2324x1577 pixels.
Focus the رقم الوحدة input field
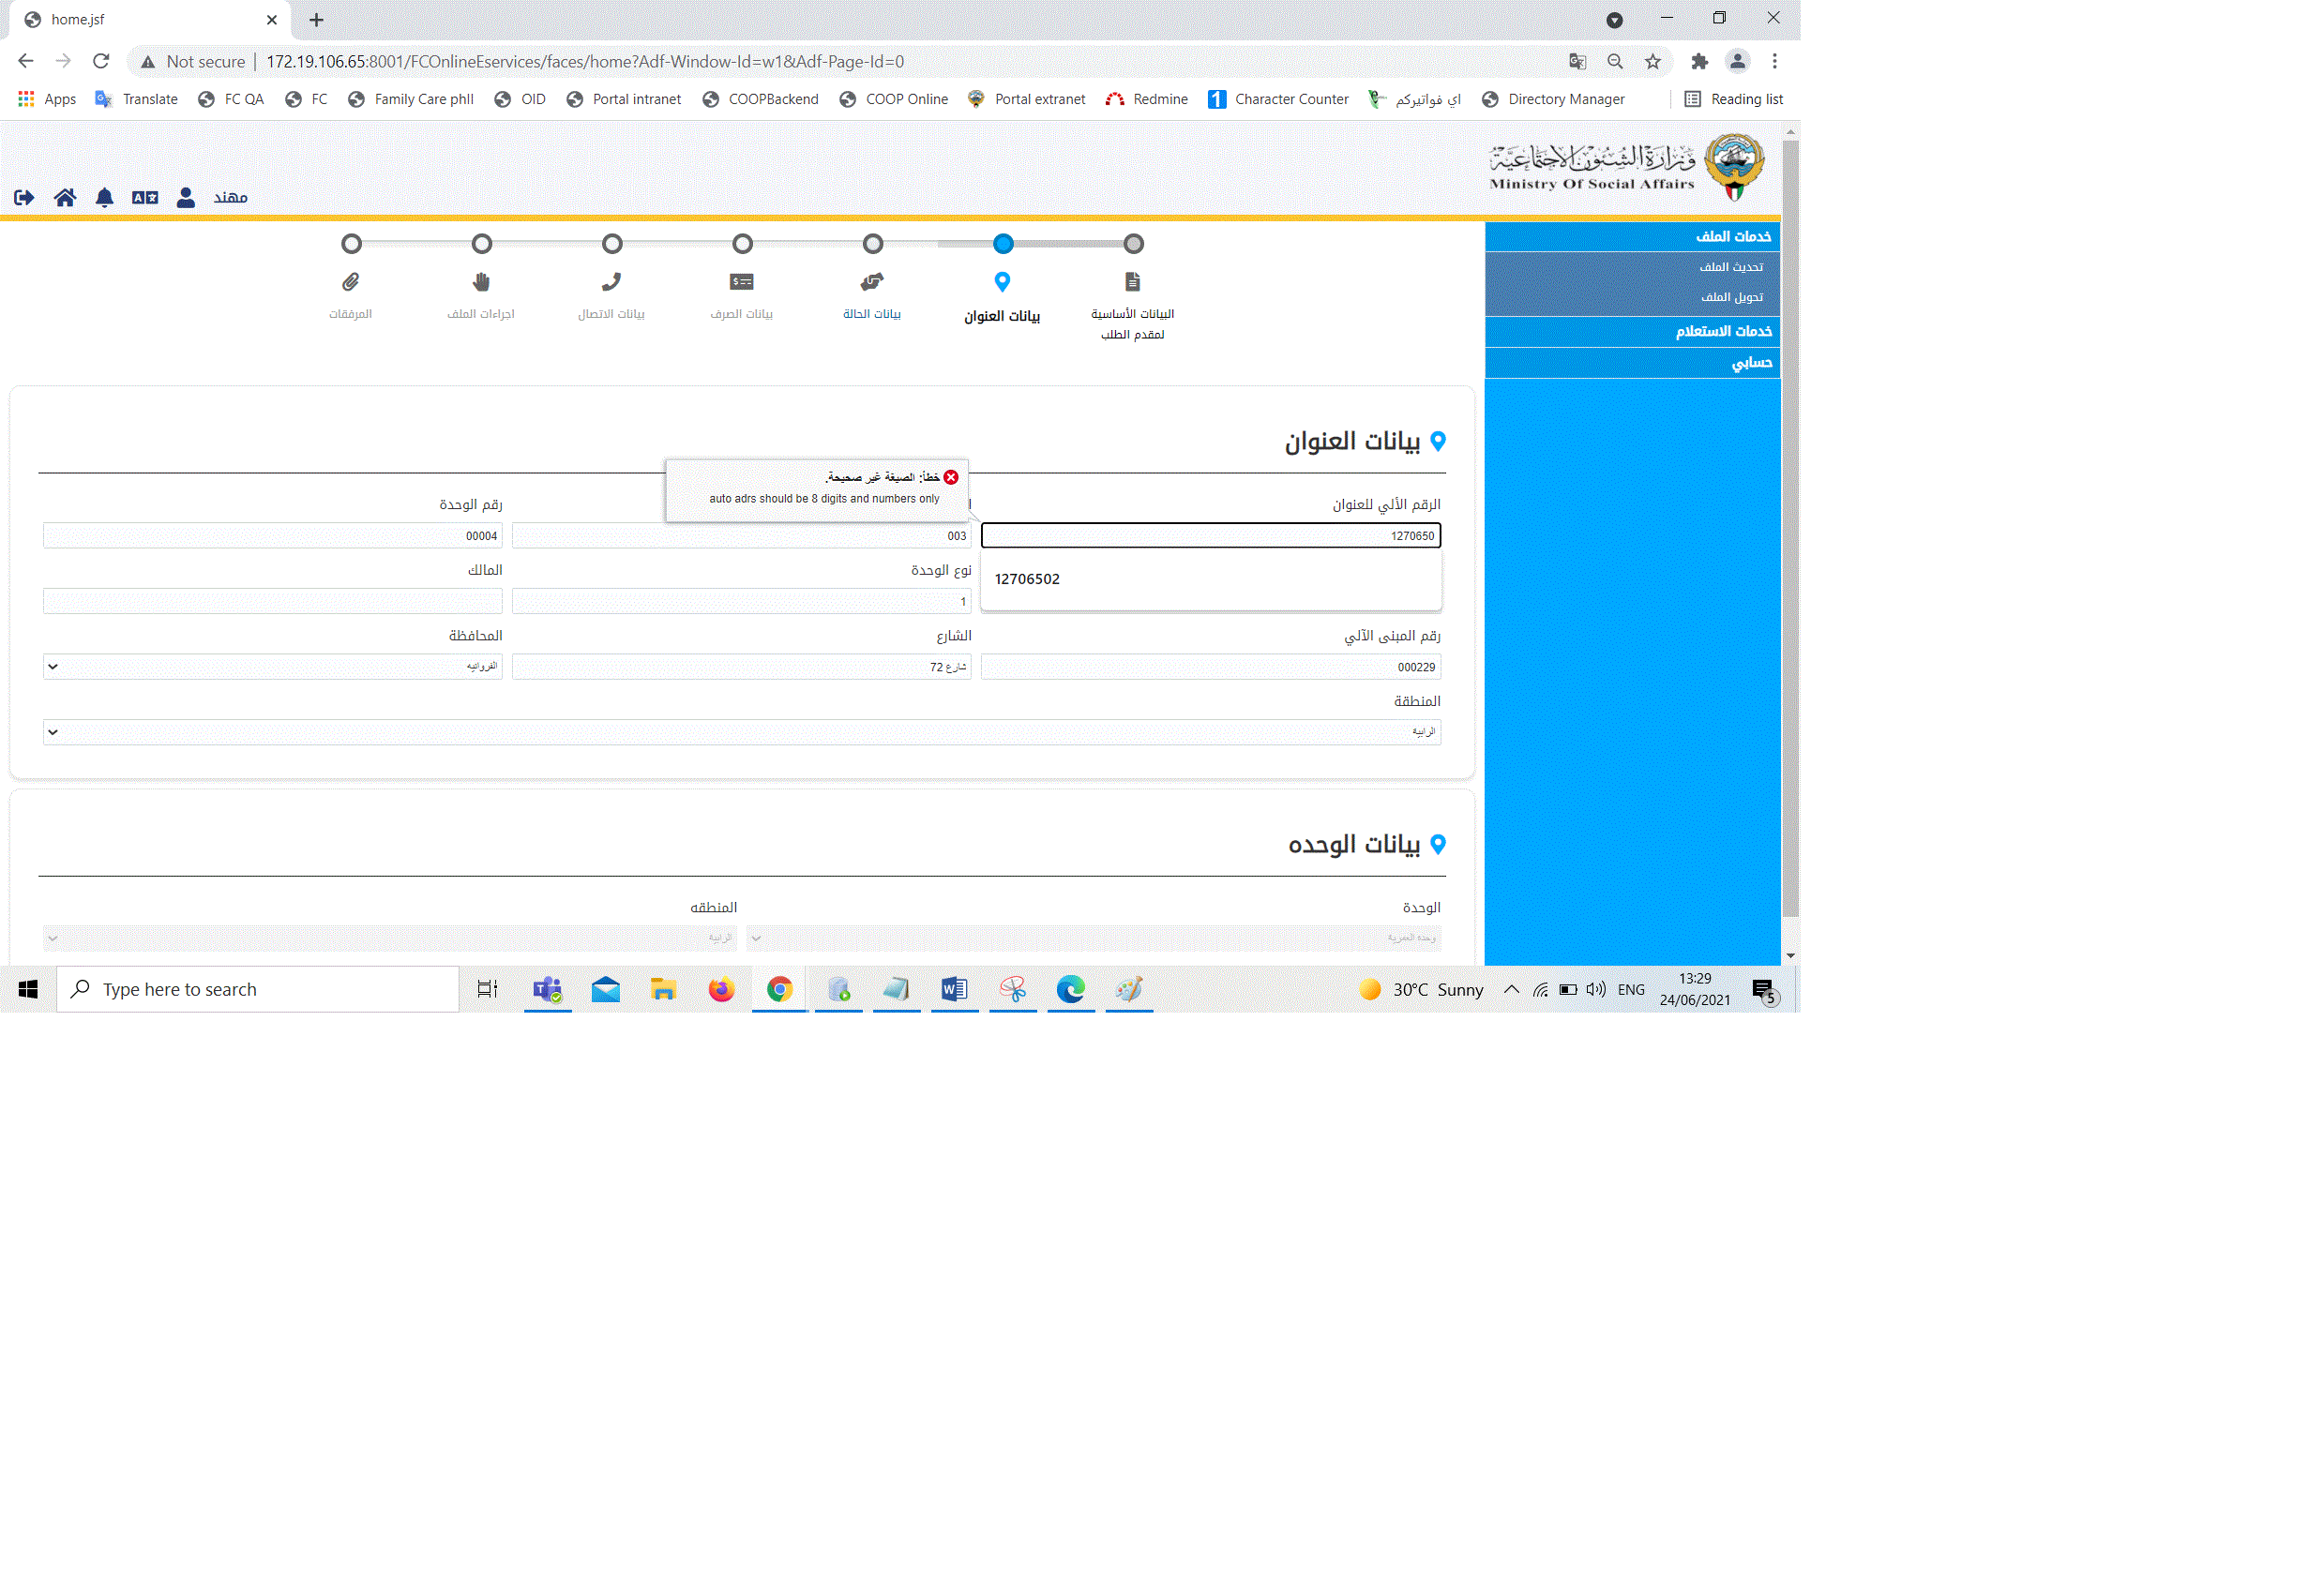point(273,536)
